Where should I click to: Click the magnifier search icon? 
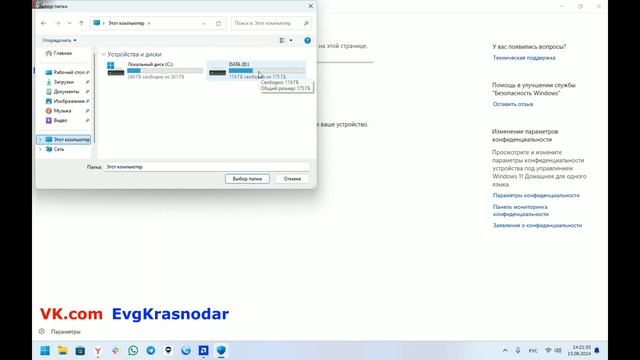coord(306,23)
